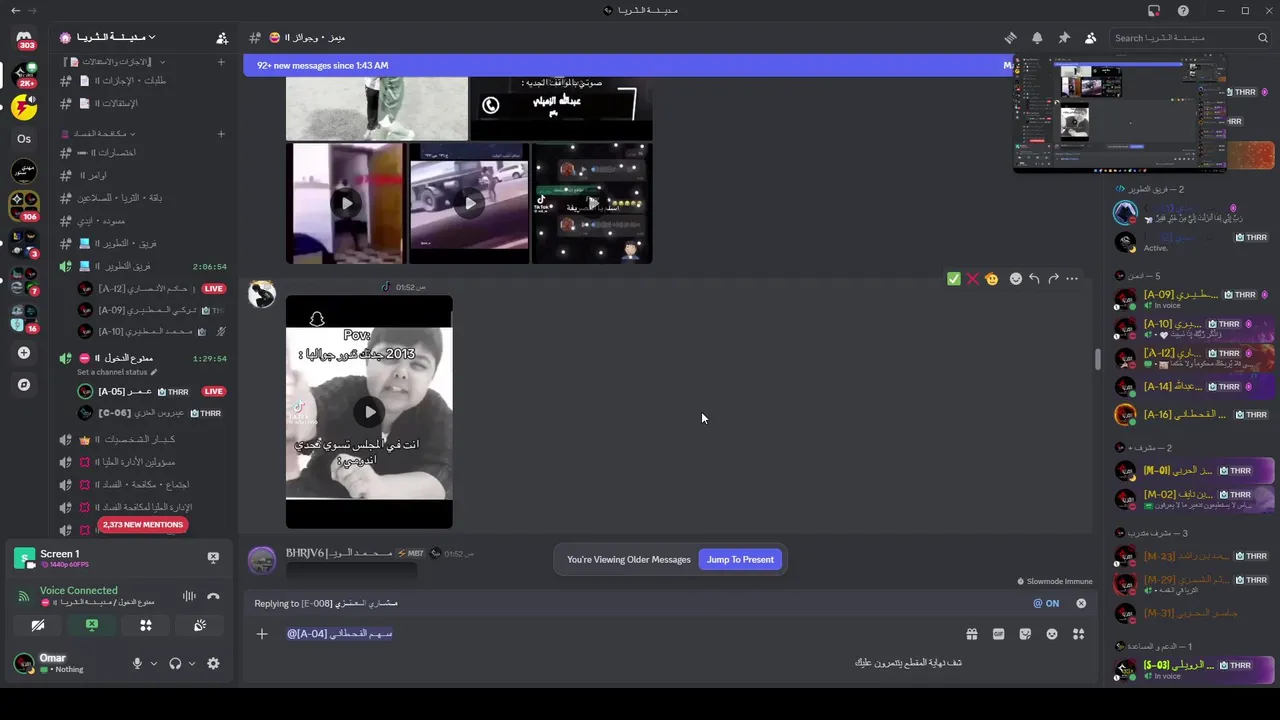Open the picture-in-picture stream preview

point(1120,115)
